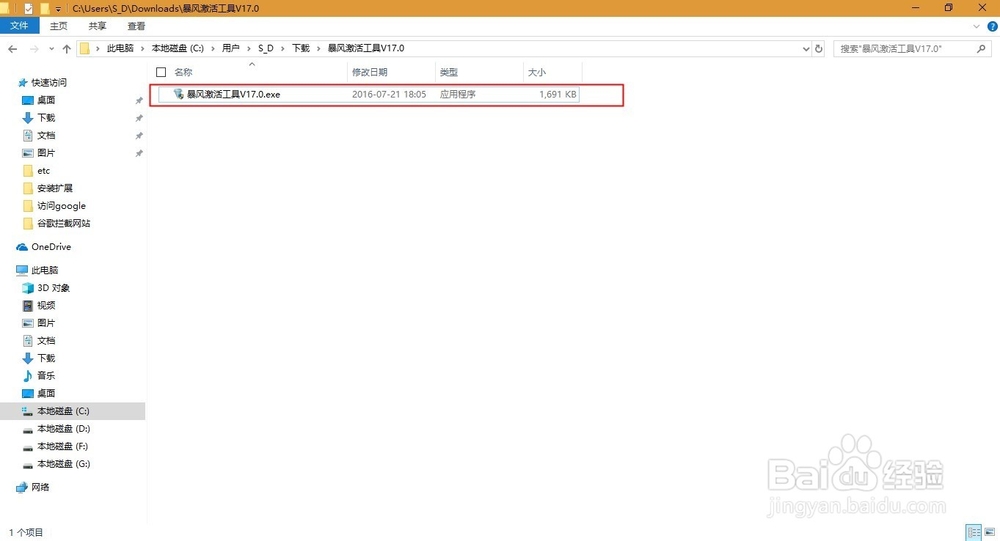Click 下载 breadcrumb in the address bar

[x=300, y=48]
